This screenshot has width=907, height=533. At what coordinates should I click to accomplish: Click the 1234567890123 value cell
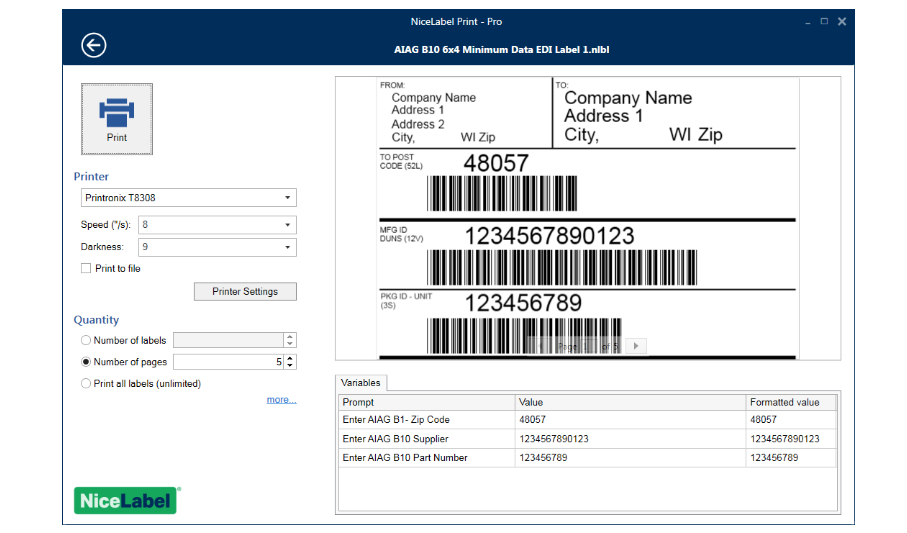click(x=631, y=439)
